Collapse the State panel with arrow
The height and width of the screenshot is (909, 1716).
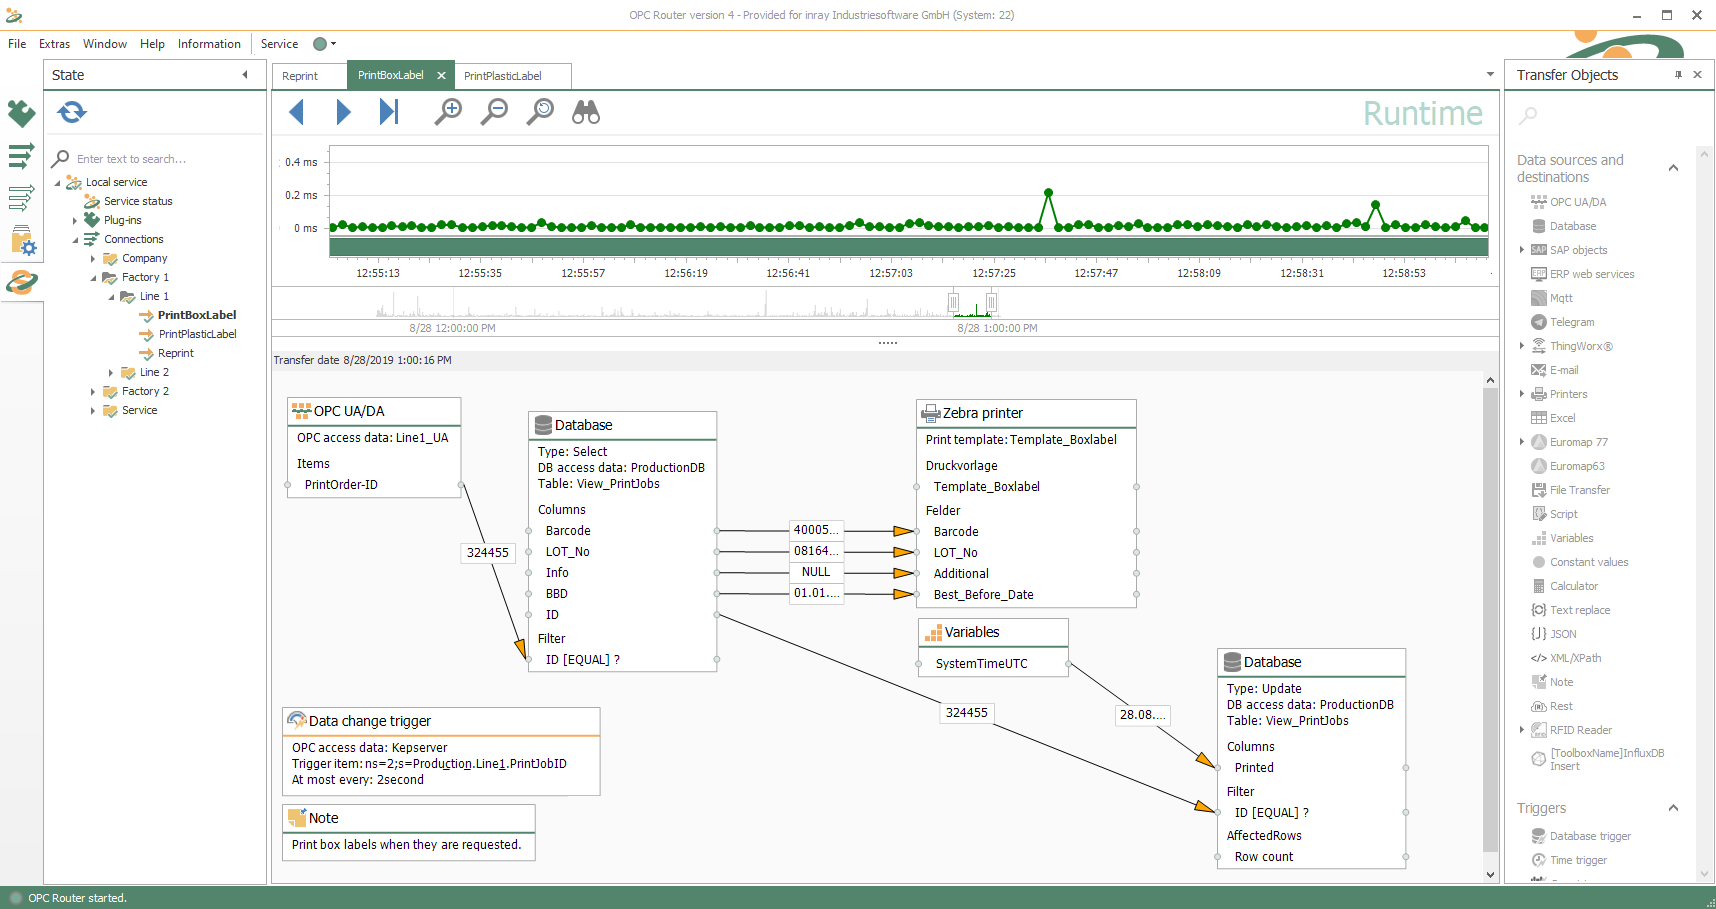click(245, 75)
